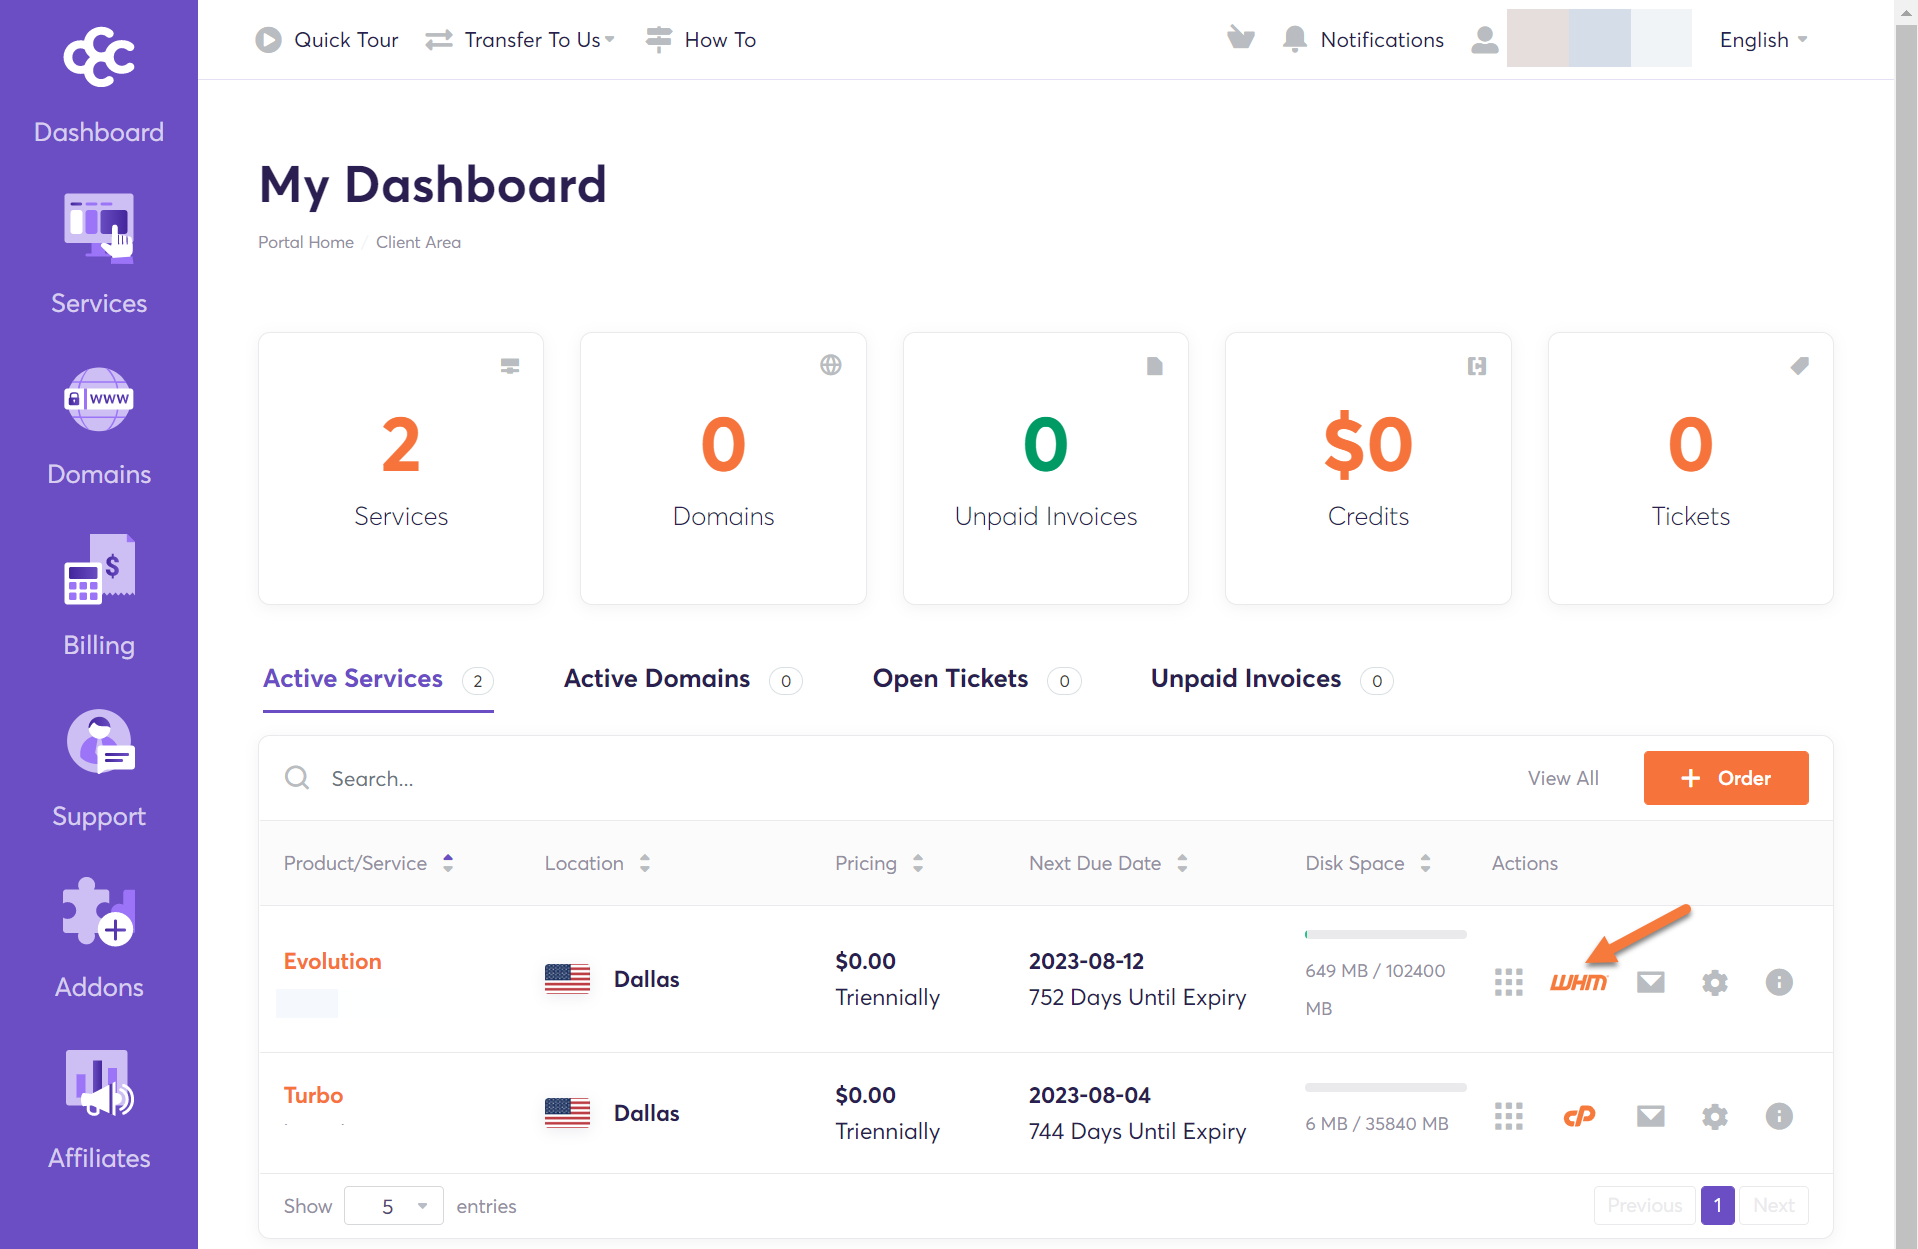Switch to the Open Tickets tab
The image size is (1918, 1249).
click(950, 679)
